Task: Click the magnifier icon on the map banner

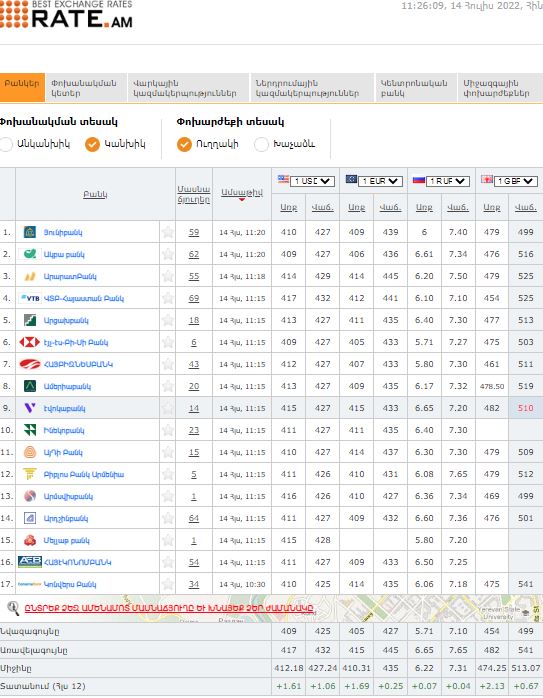Action: click(13, 608)
